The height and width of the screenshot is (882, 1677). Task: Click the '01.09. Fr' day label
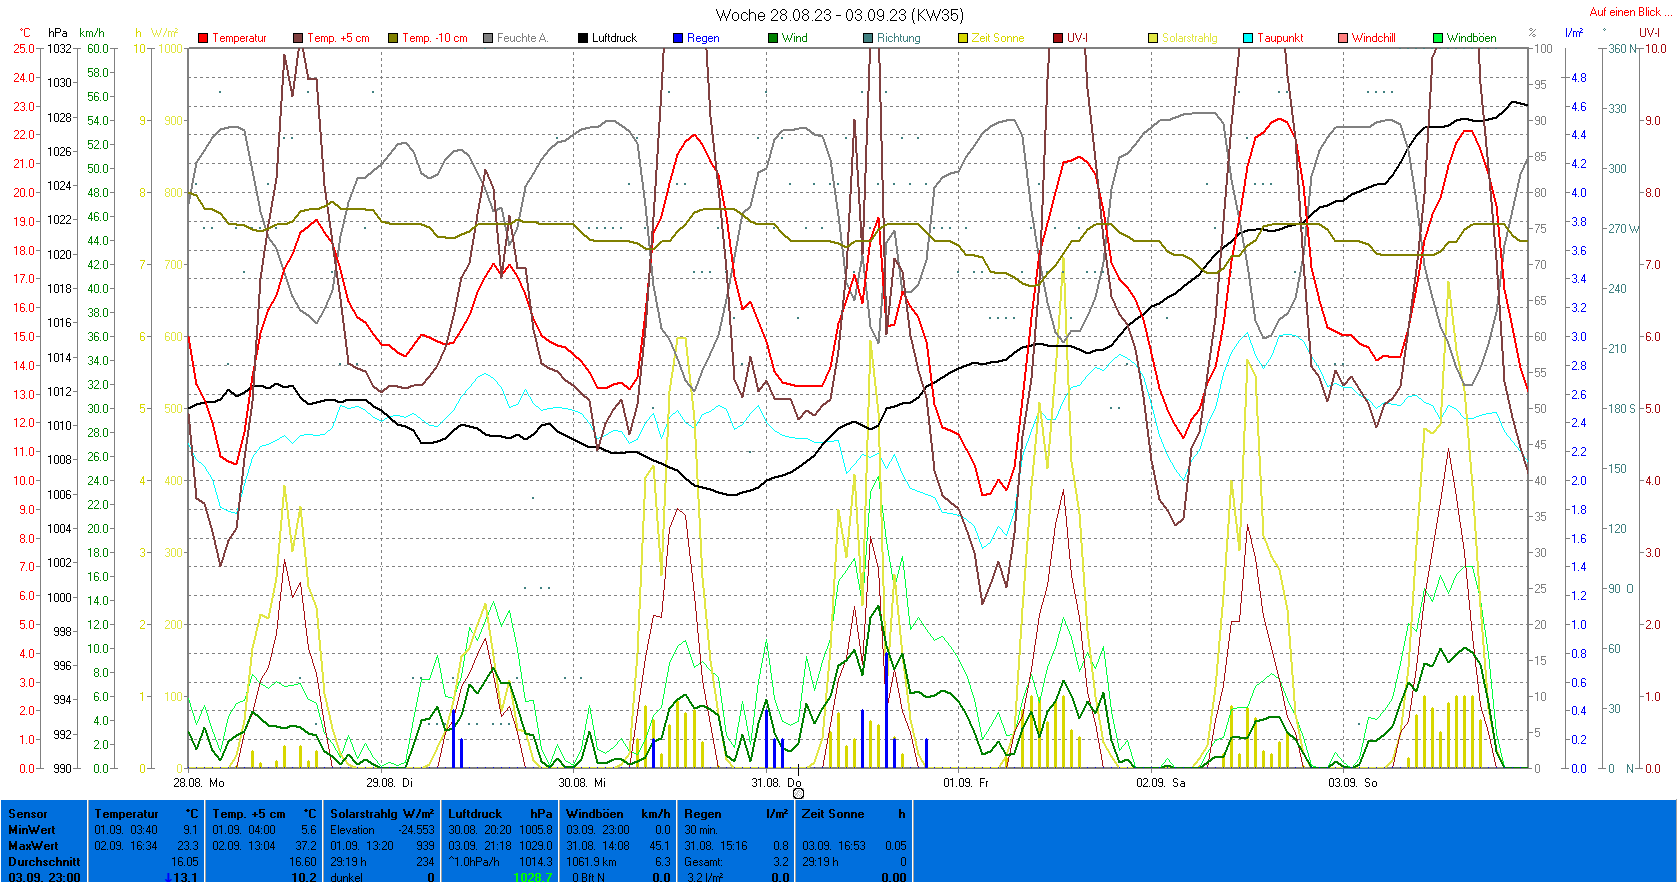966,782
